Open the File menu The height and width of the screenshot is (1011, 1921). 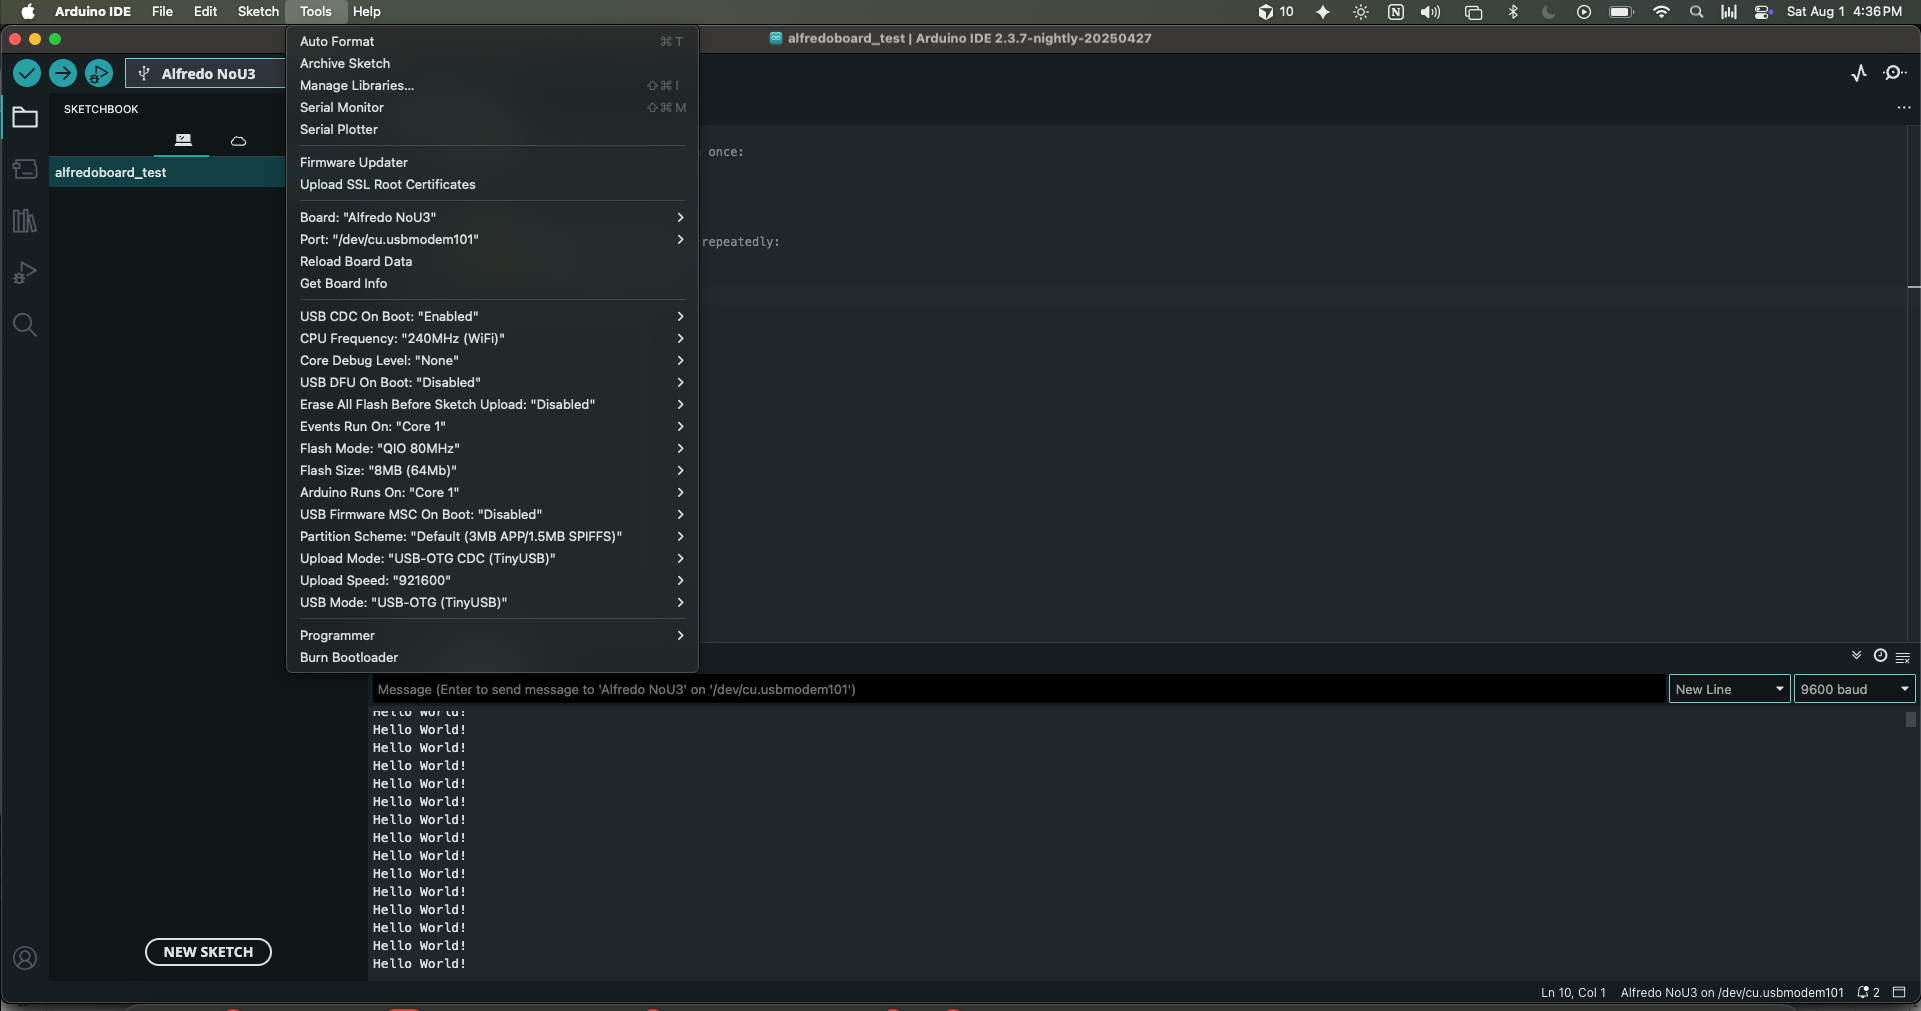pyautogui.click(x=162, y=12)
